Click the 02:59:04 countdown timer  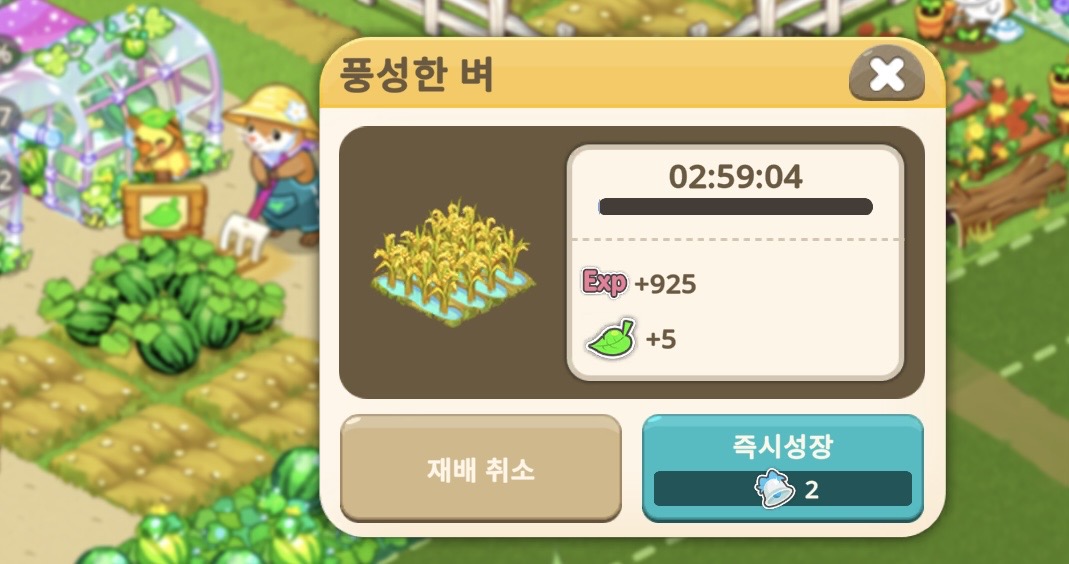pos(735,177)
